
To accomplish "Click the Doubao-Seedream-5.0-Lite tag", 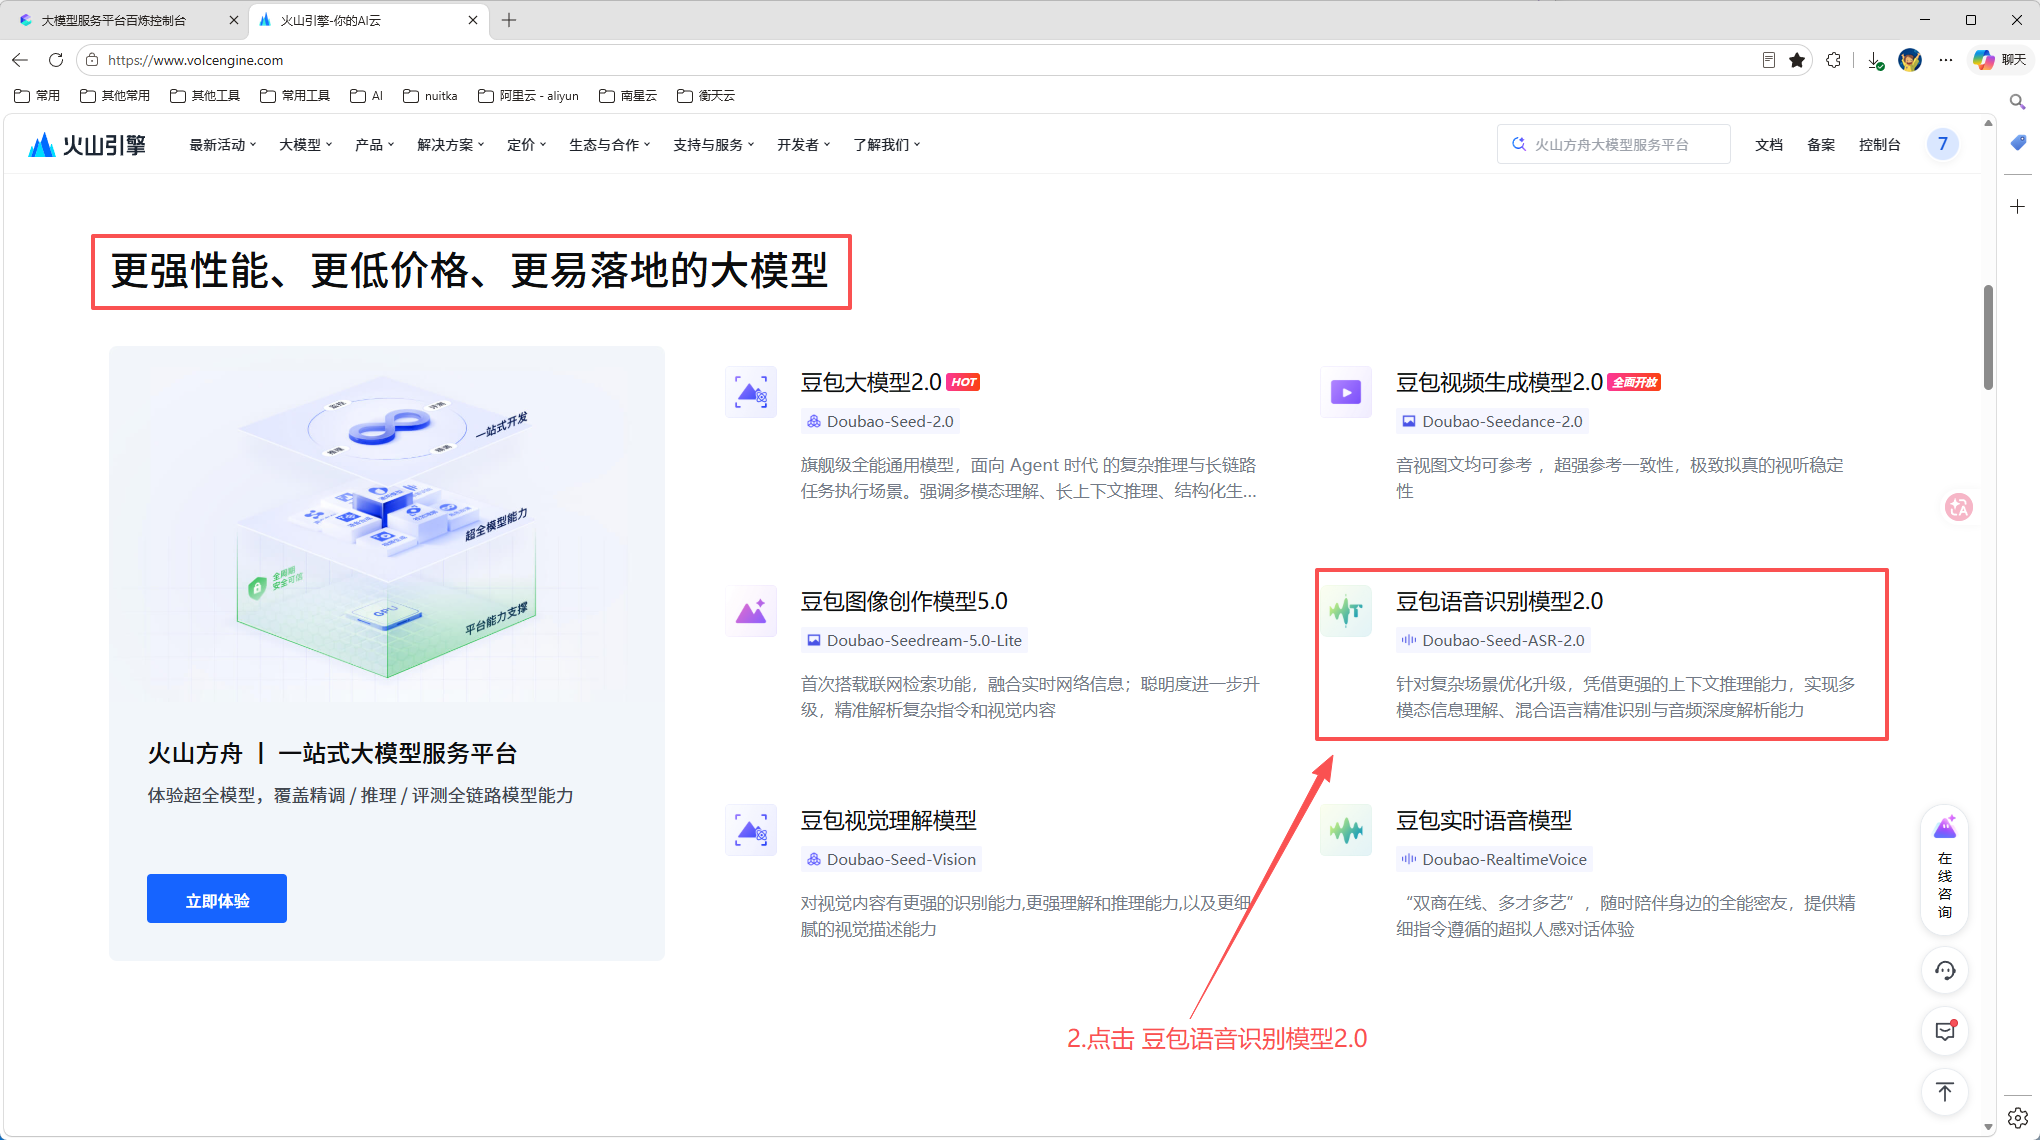I will (914, 641).
